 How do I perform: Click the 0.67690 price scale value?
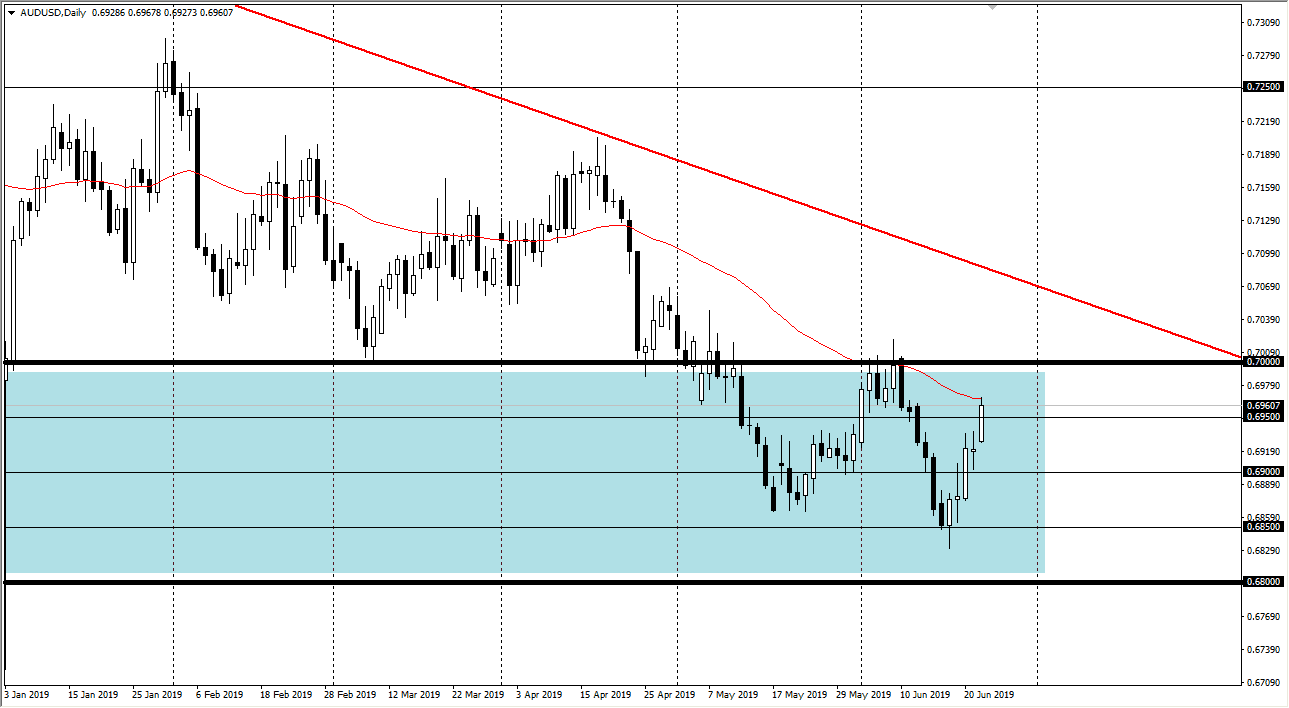coord(1264,616)
